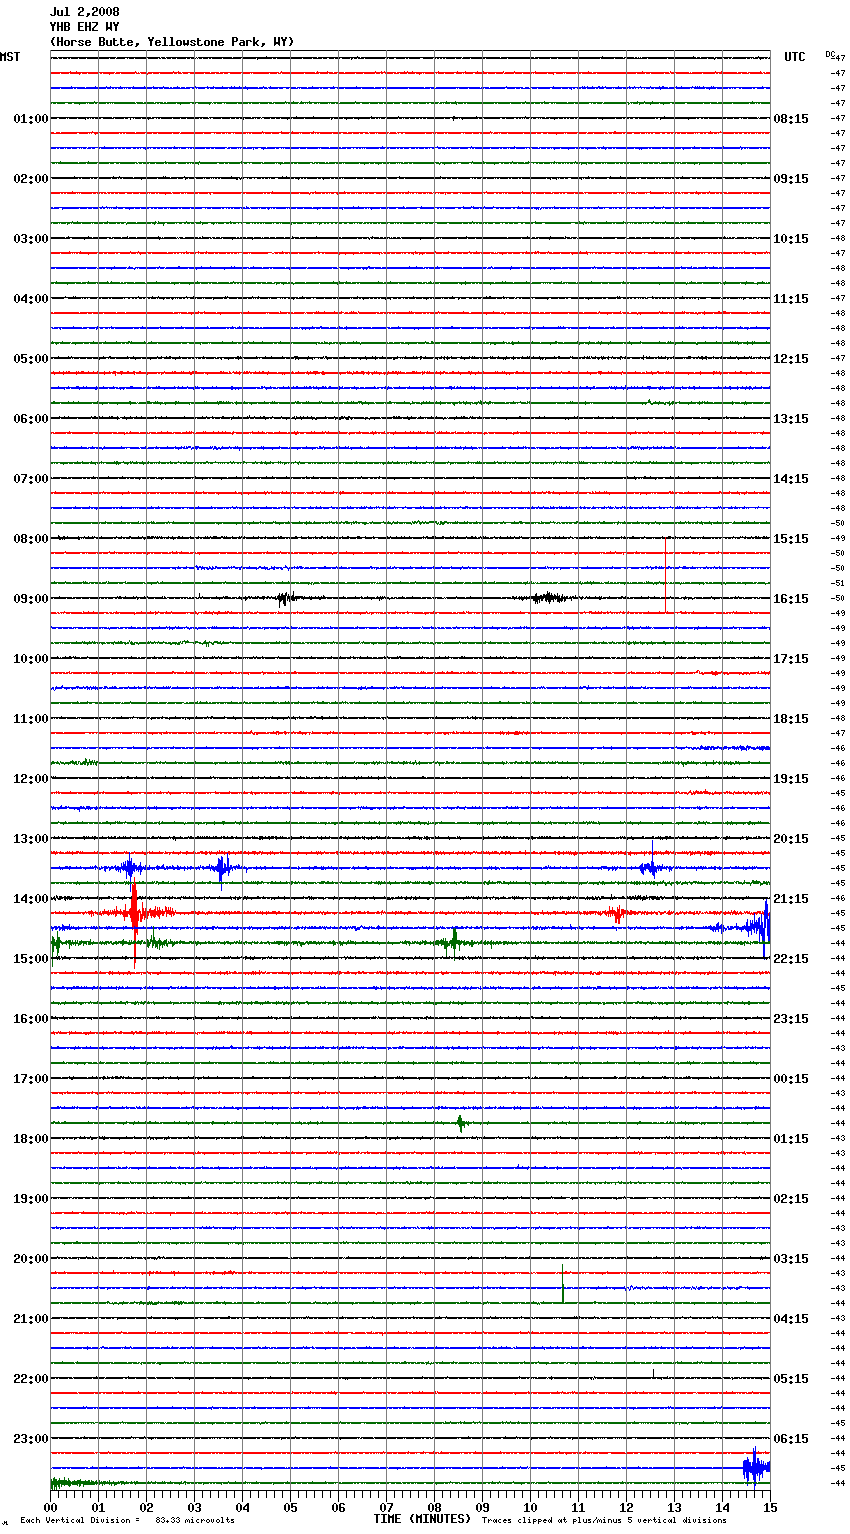This screenshot has width=850, height=1534.
Task: Select the 06:00 MST row label
Action: click(31, 419)
